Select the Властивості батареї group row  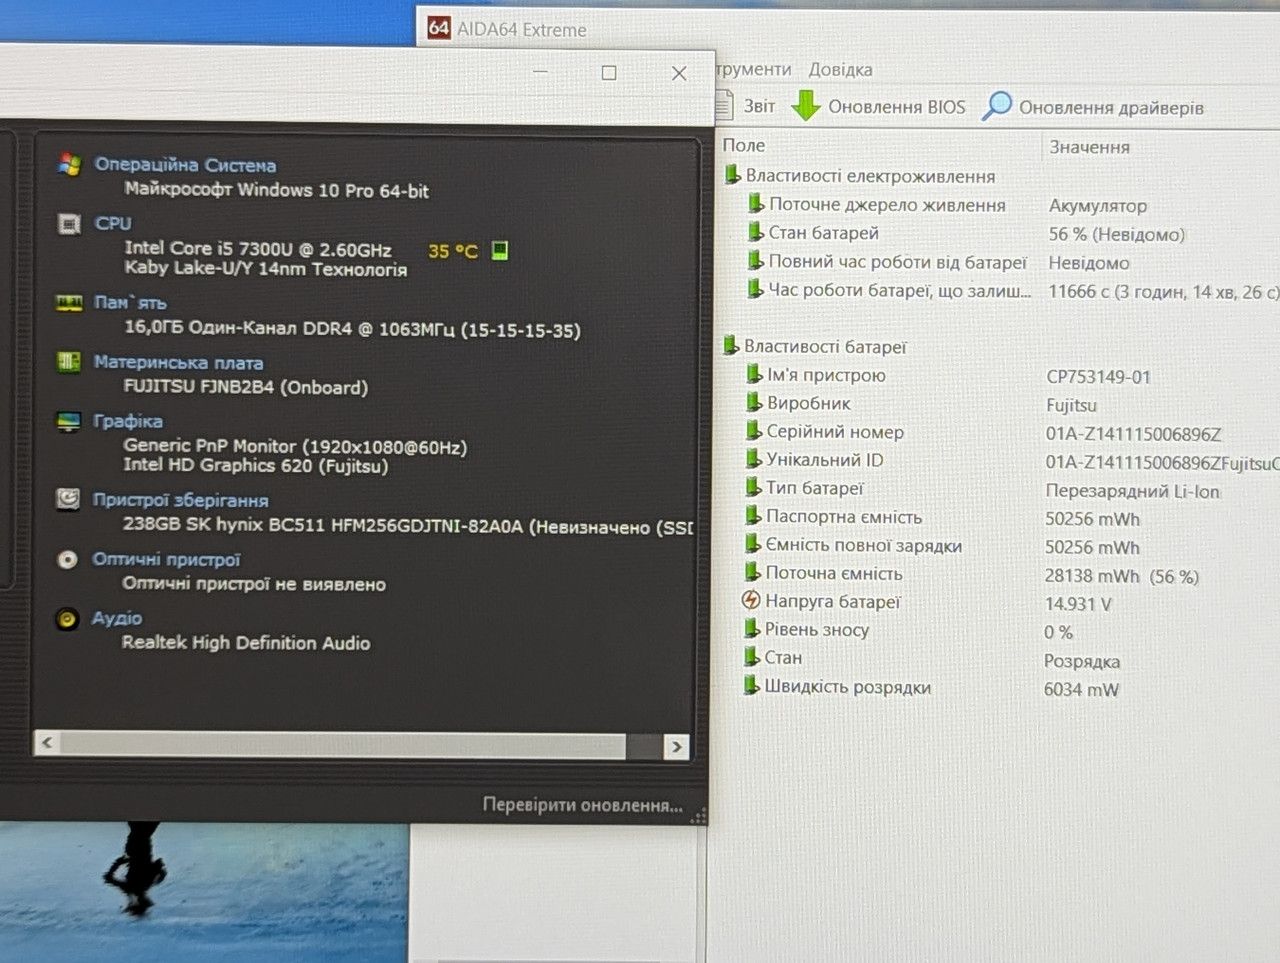[x=824, y=346]
